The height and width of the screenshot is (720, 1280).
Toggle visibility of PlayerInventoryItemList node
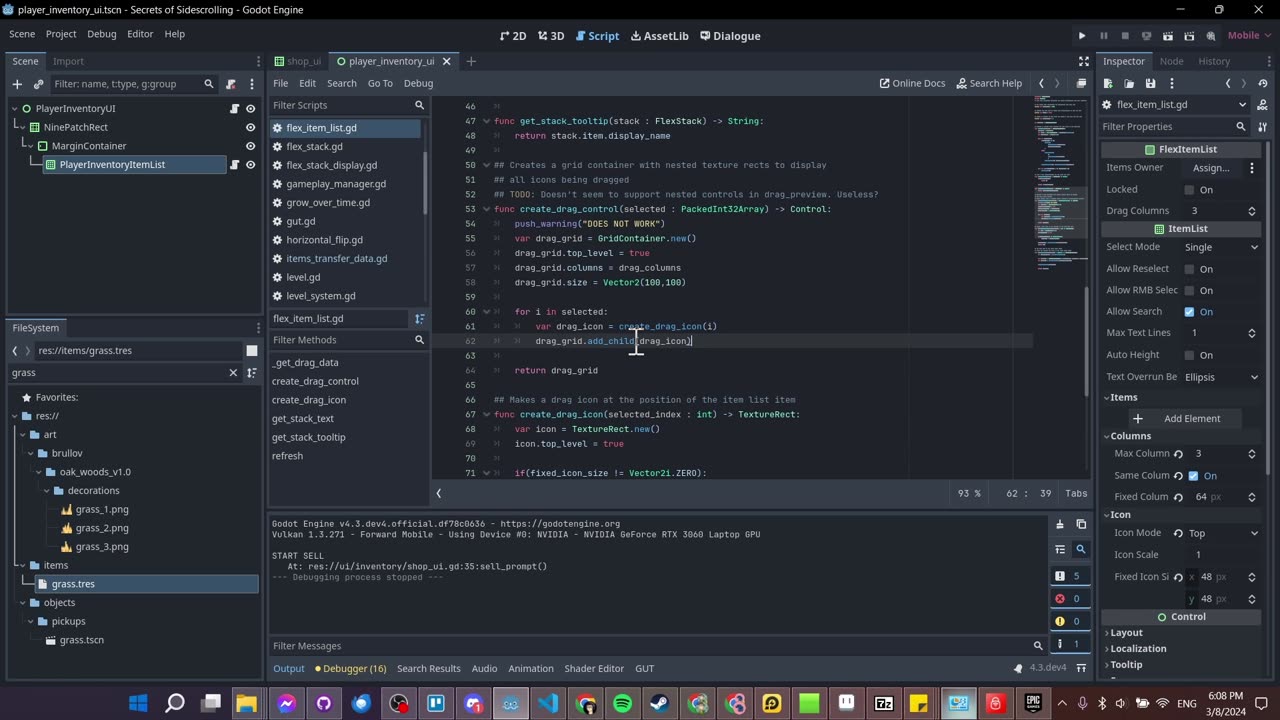251,165
